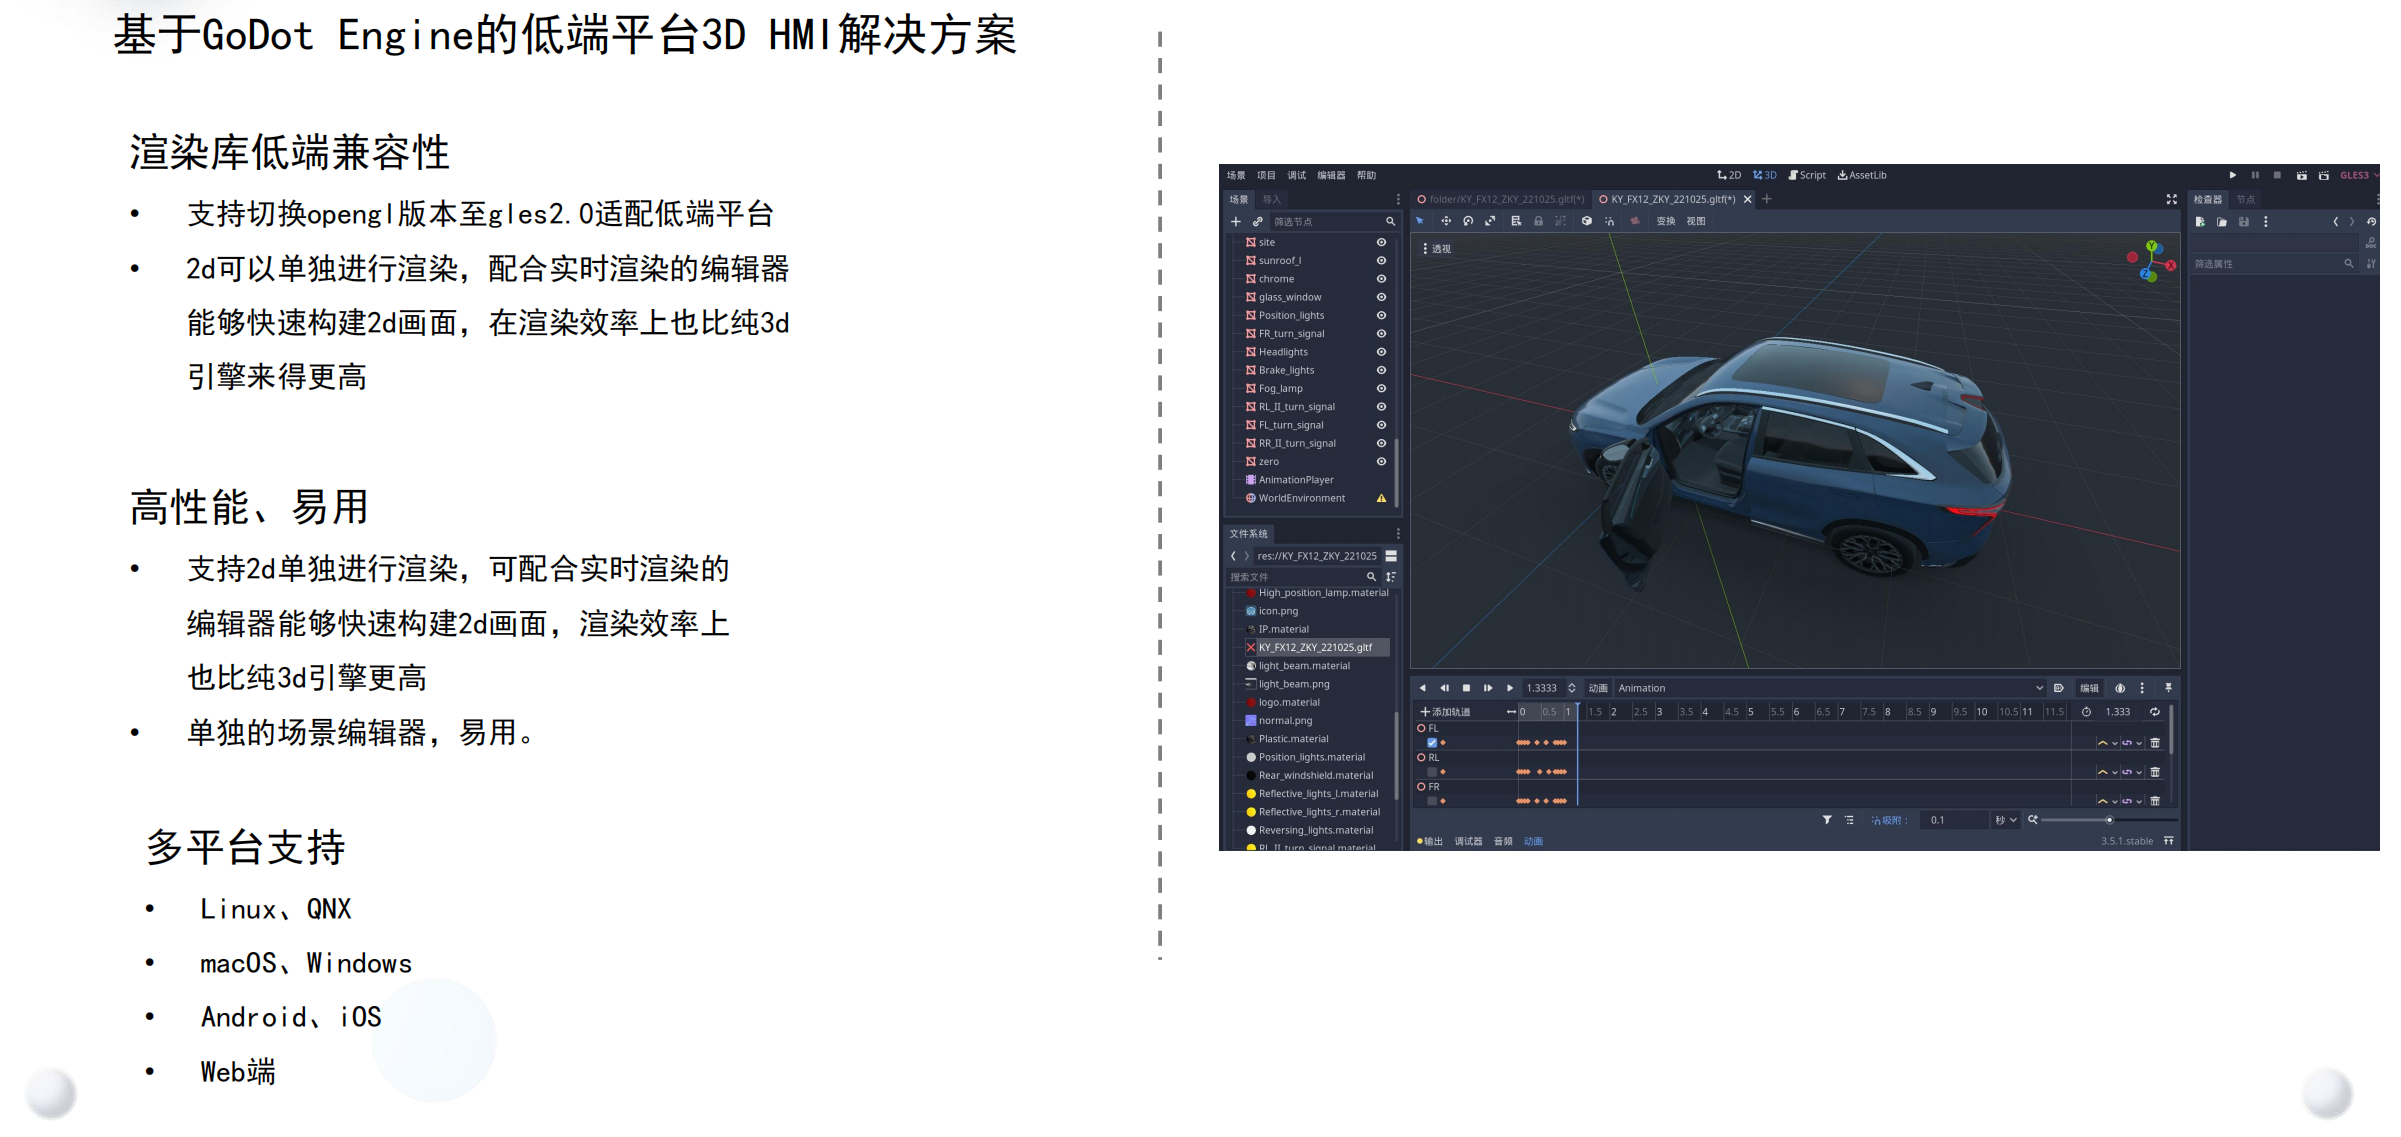Switch to the 检查器 Inspector tab

tap(2207, 199)
